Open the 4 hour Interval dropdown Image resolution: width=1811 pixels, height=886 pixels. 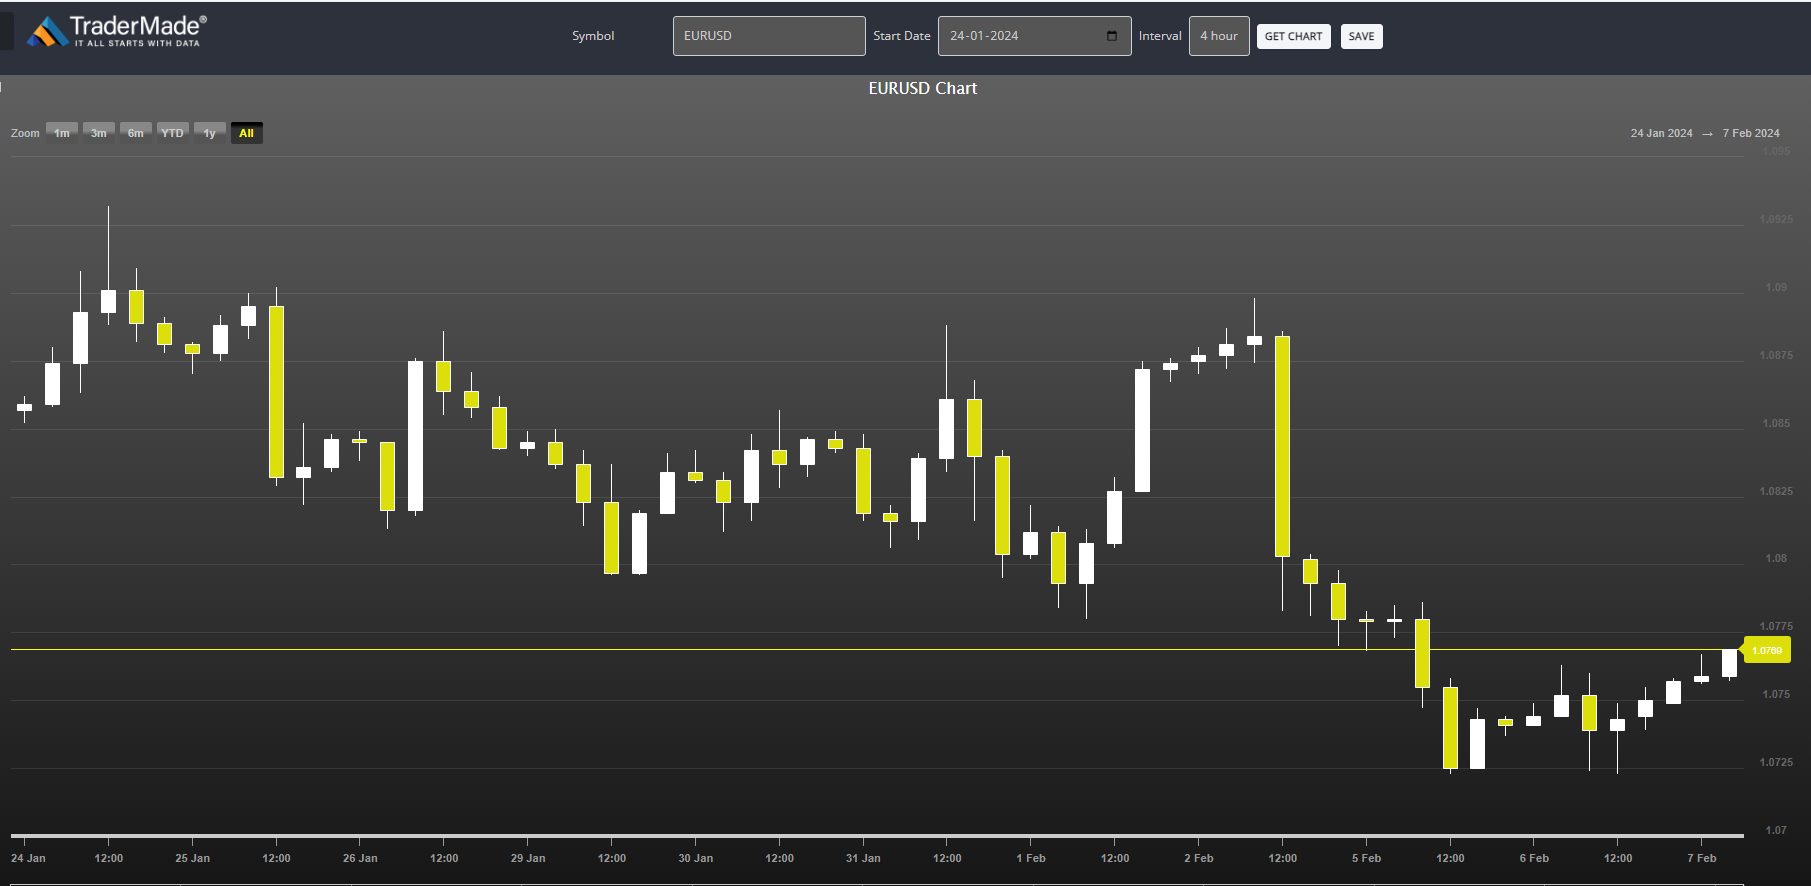[x=1219, y=36]
